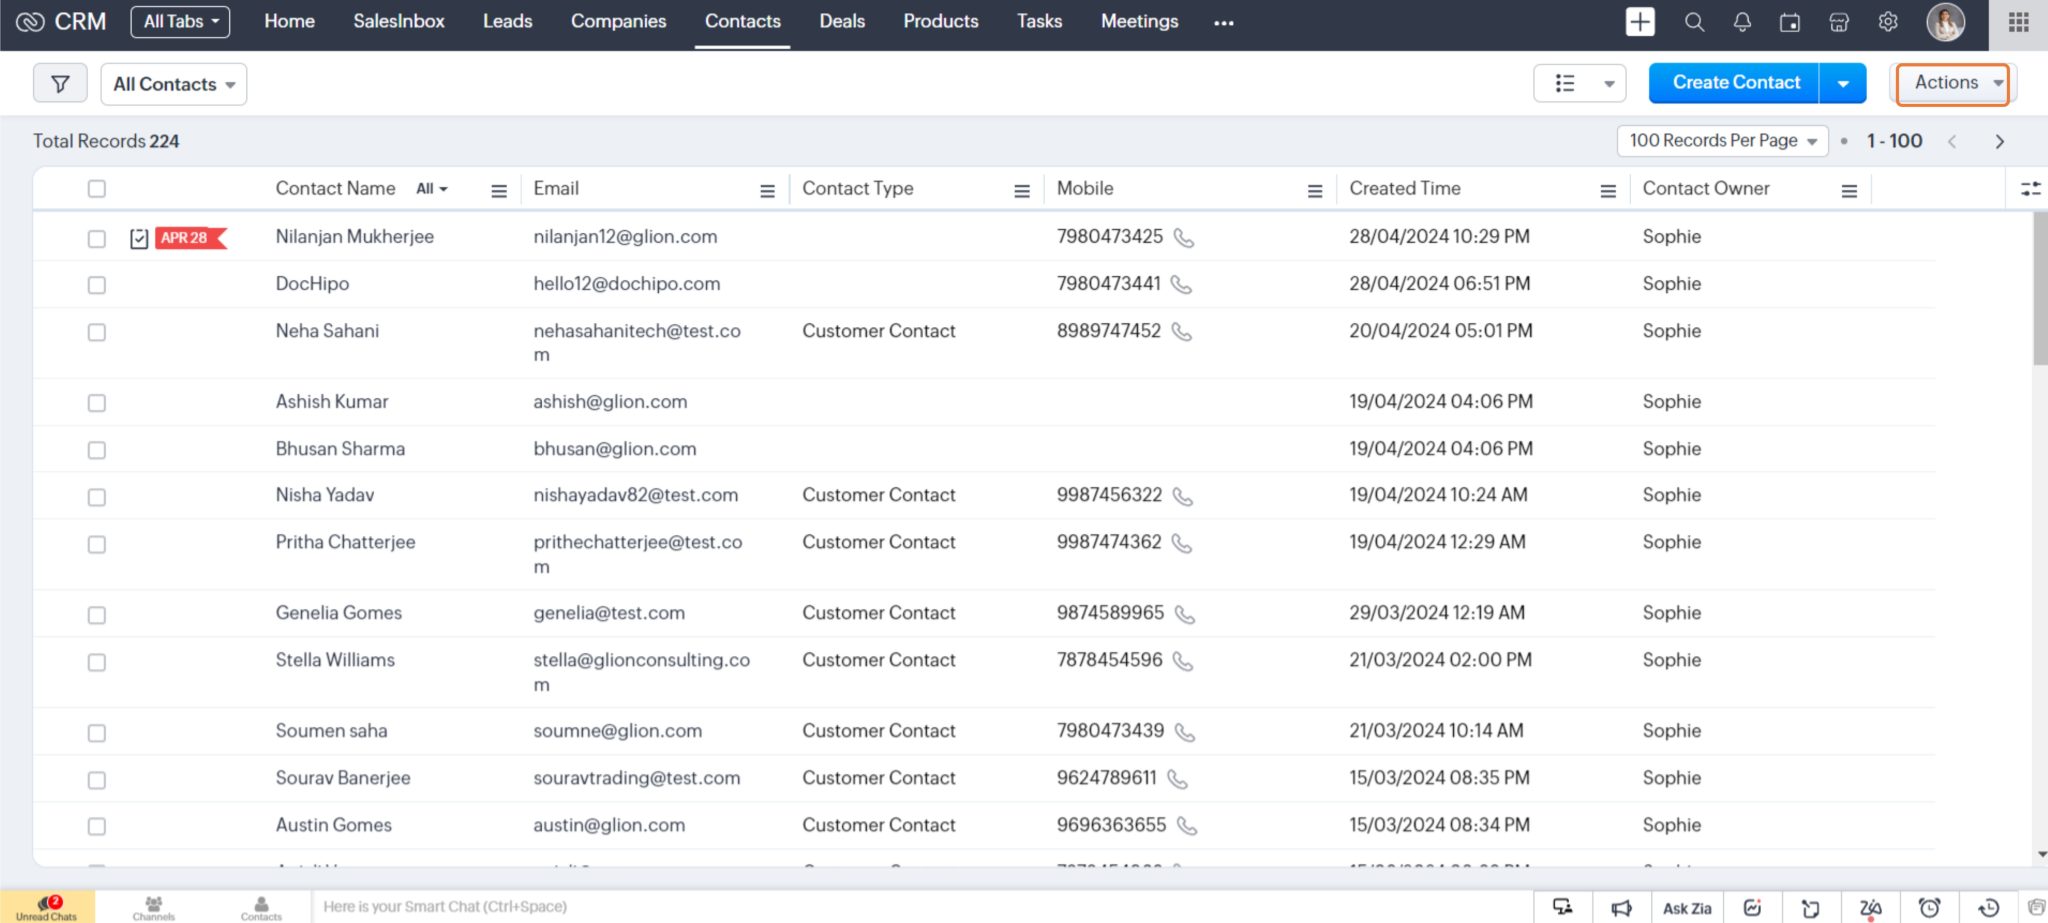Viewport: 2048px width, 923px height.
Task: Open the notifications bell icon
Action: pyautogui.click(x=1743, y=21)
